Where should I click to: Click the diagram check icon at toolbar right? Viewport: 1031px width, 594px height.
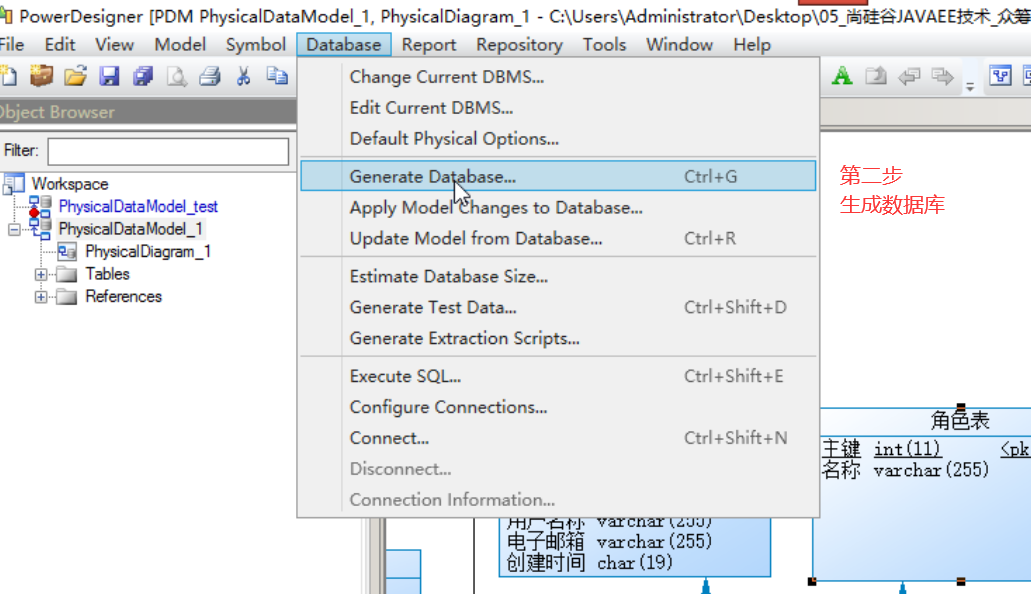click(x=1000, y=76)
